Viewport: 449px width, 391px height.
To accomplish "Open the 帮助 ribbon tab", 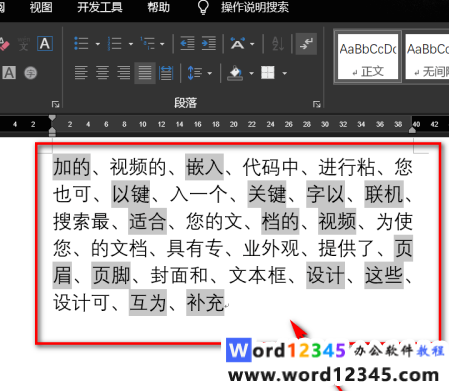I will click(159, 7).
